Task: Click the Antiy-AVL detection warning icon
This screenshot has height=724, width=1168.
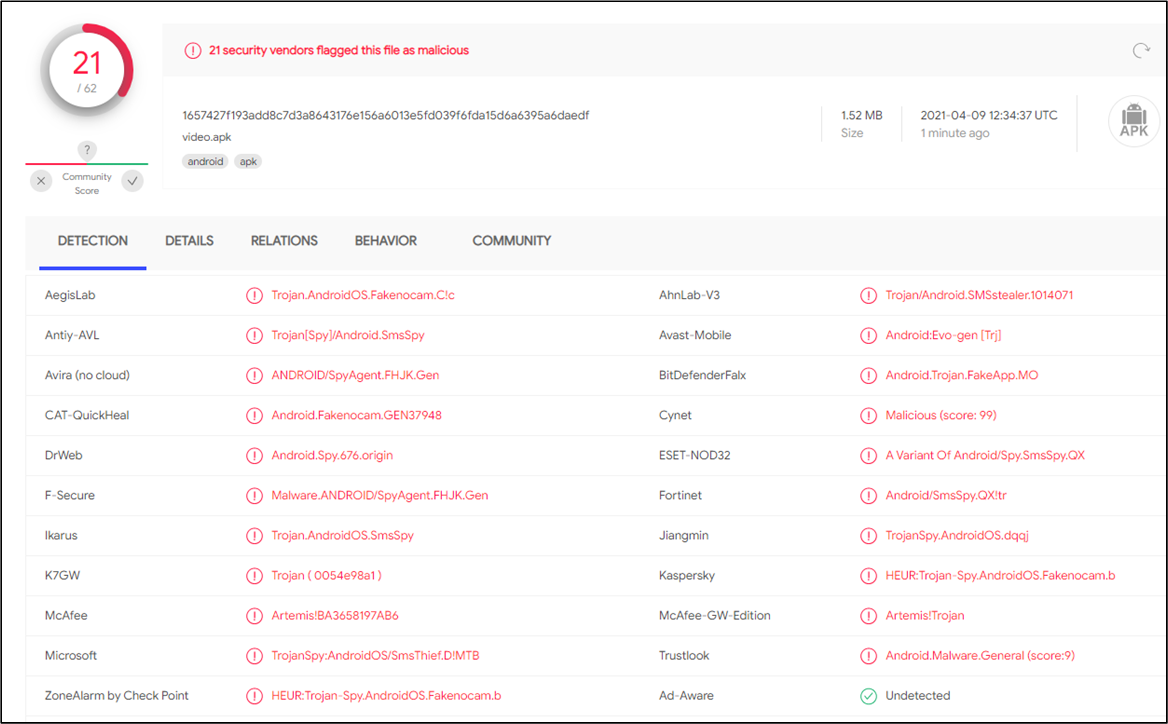Action: (x=254, y=336)
